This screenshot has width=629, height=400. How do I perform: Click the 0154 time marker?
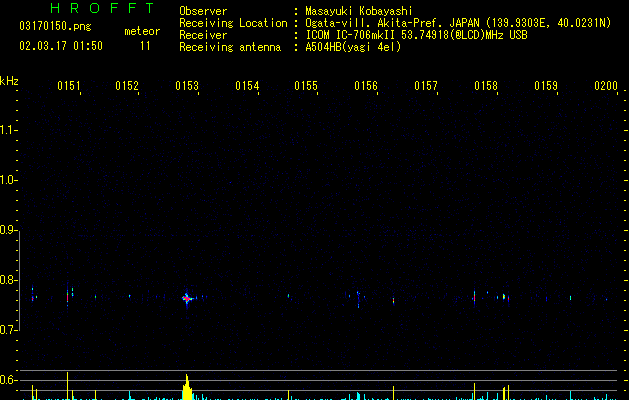tap(247, 86)
